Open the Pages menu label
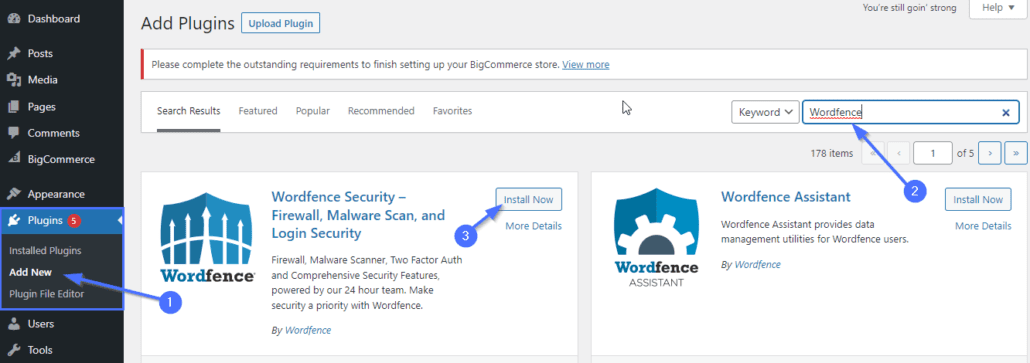The image size is (1030, 363). point(41,106)
